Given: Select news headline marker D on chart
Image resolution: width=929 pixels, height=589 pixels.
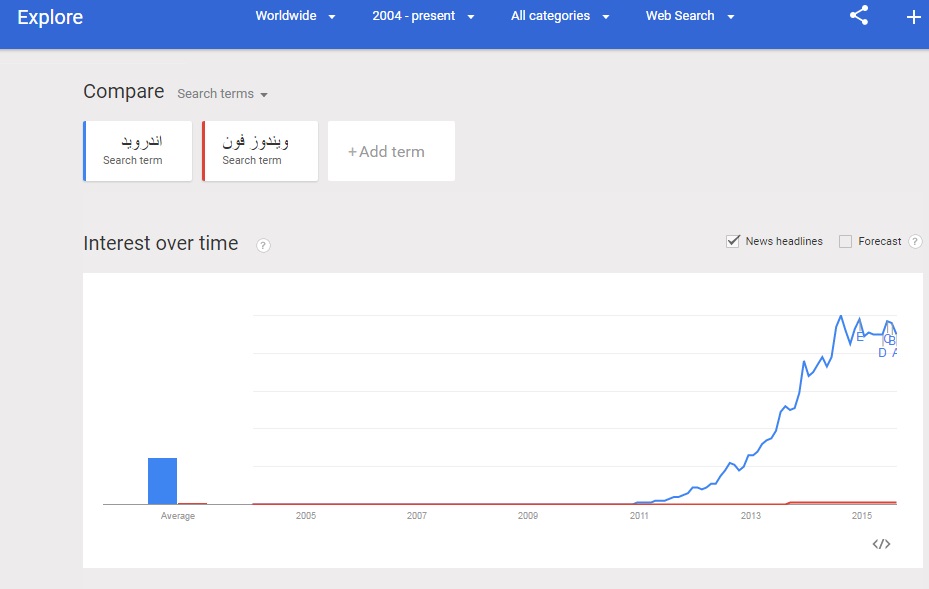Looking at the screenshot, I should pos(882,352).
